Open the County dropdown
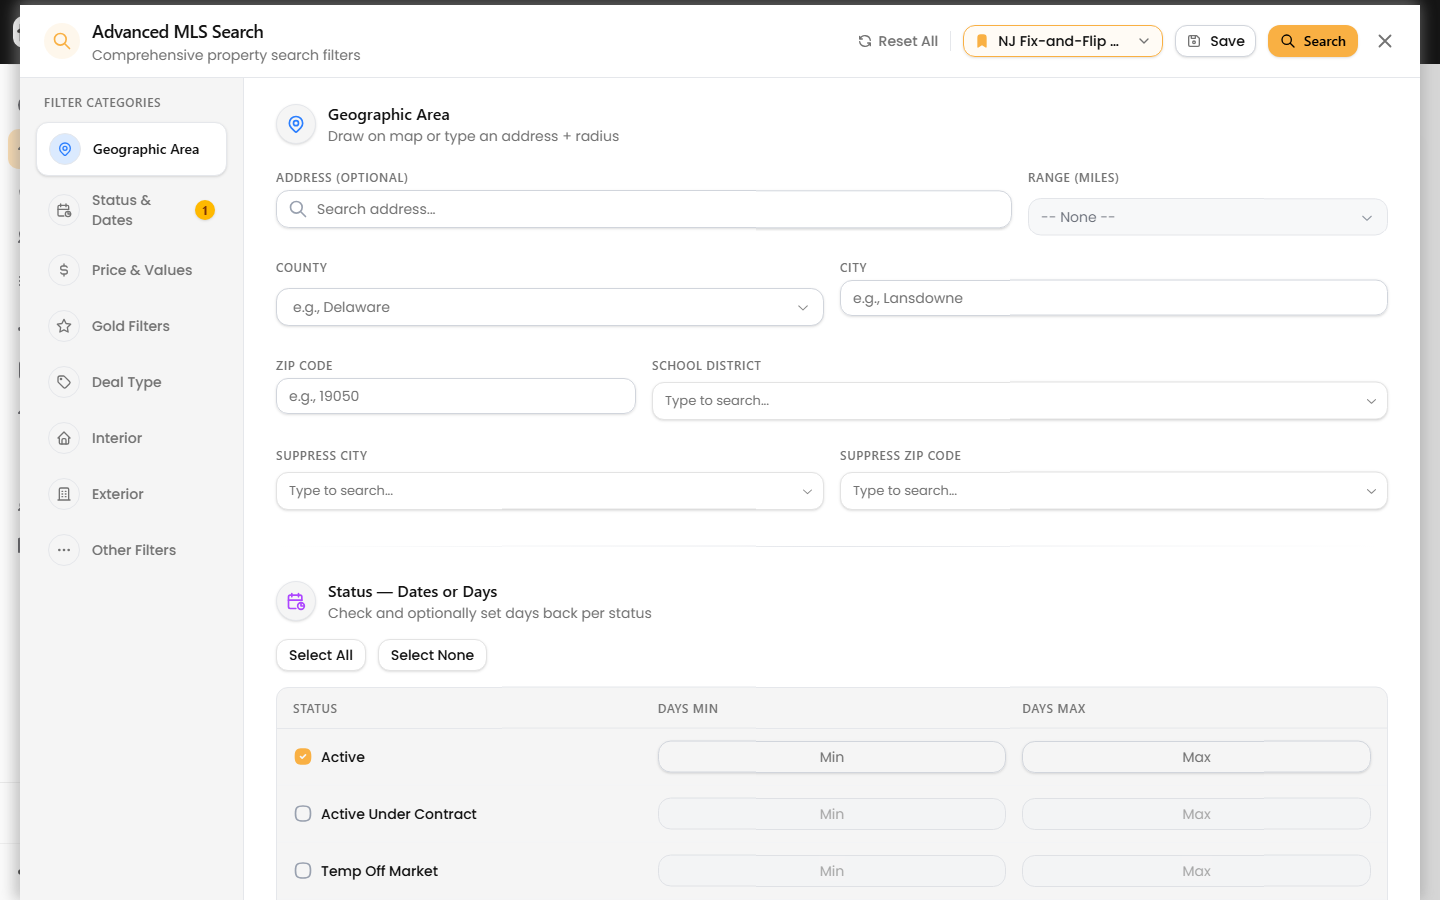Screen dimensions: 1440x900 (x=550, y=307)
